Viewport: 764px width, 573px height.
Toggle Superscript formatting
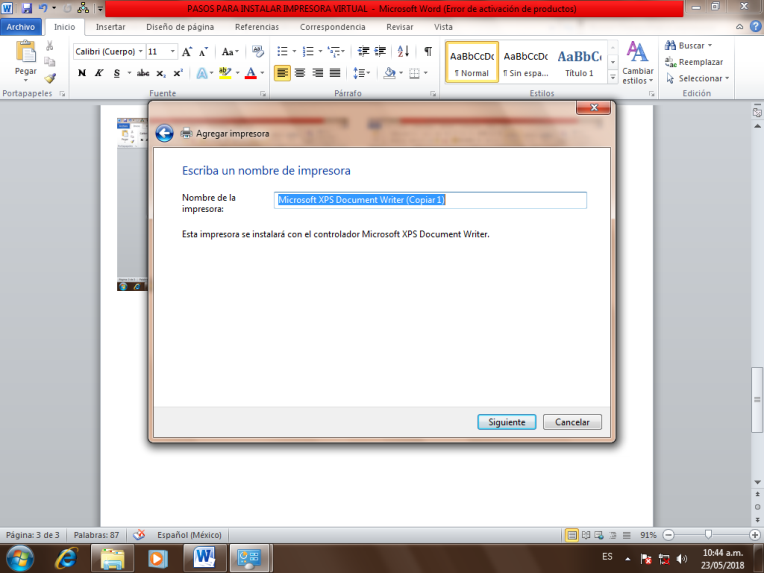(178, 73)
